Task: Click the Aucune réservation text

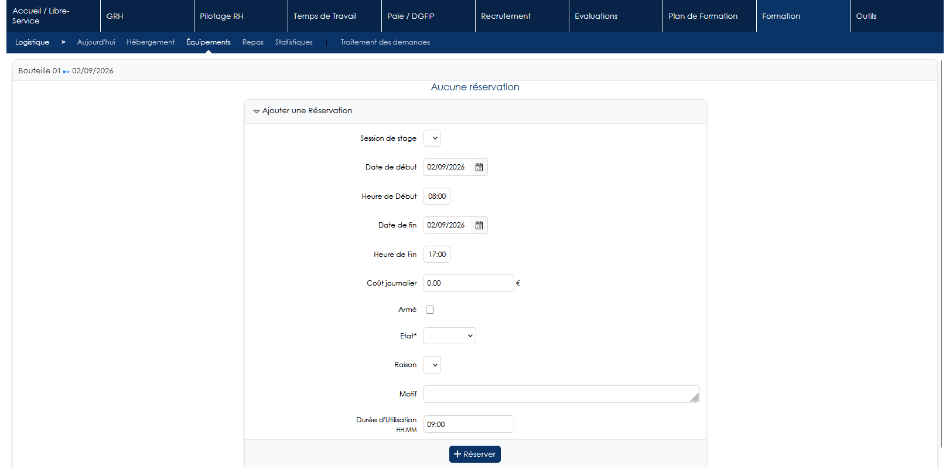Action: click(x=475, y=87)
